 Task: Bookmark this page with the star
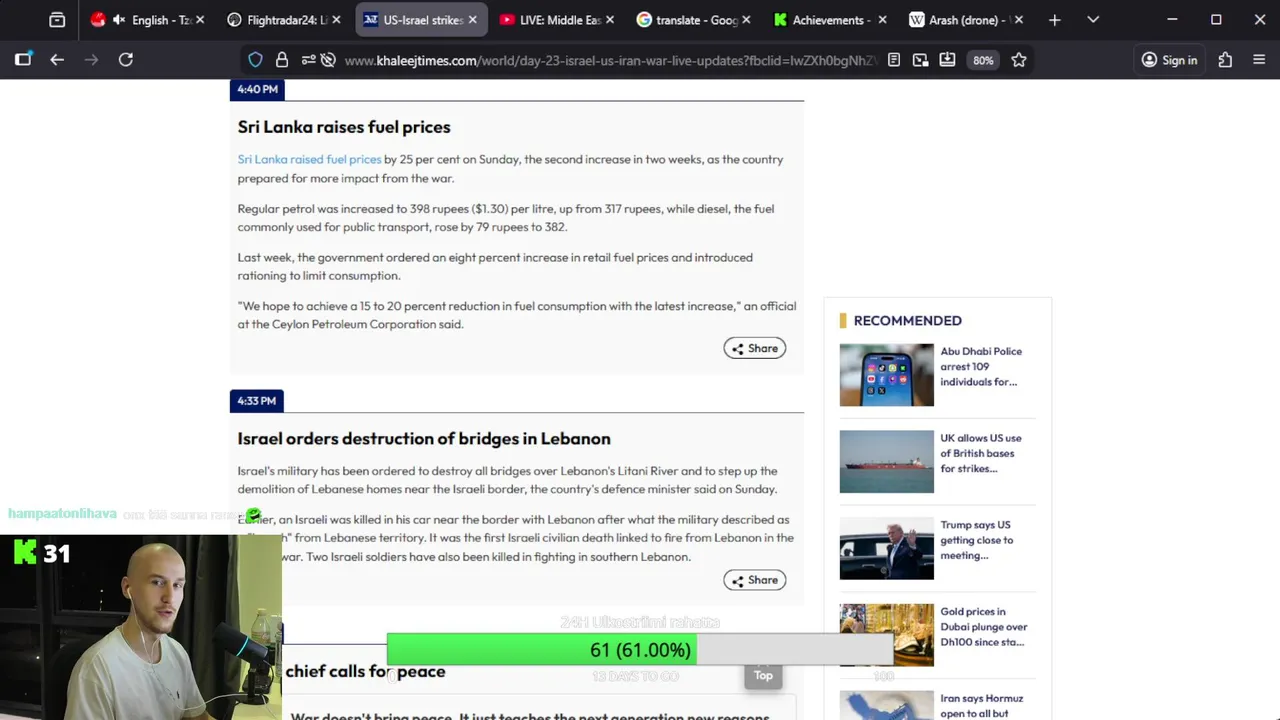pos(1019,60)
